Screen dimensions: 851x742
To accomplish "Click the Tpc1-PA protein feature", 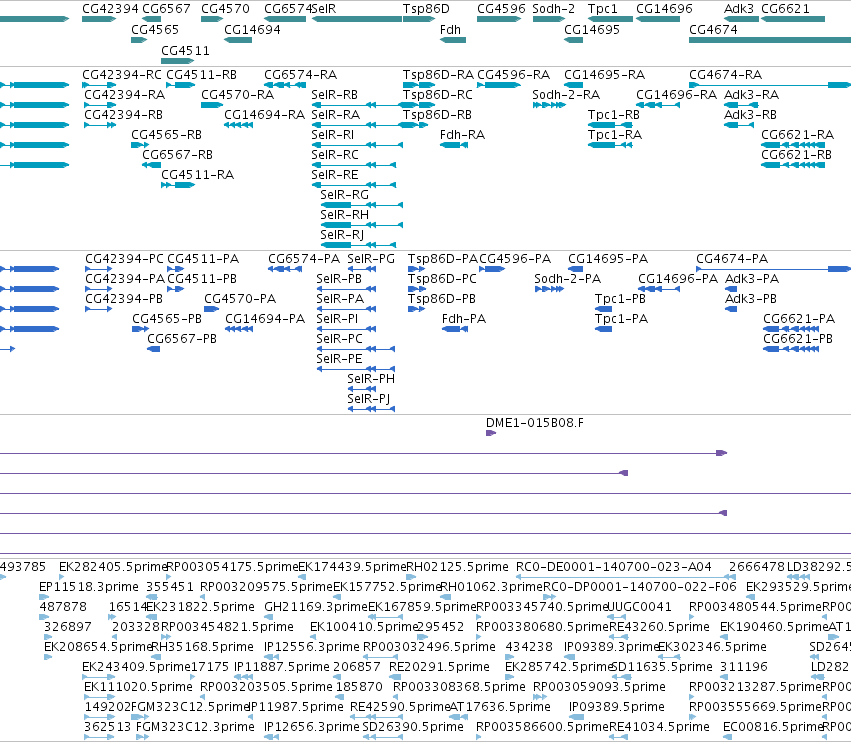I will pyautogui.click(x=604, y=329).
